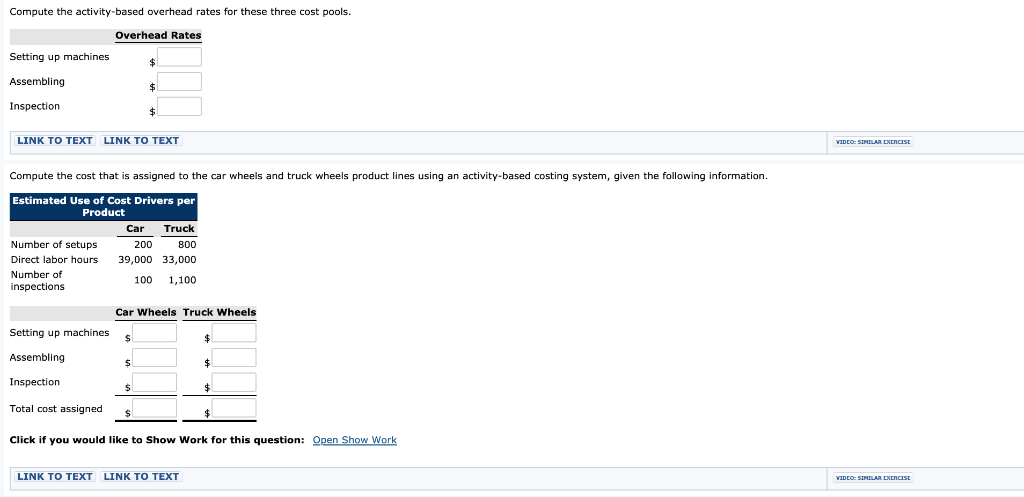Click Car Wheels Inspection cost field

[x=155, y=382]
